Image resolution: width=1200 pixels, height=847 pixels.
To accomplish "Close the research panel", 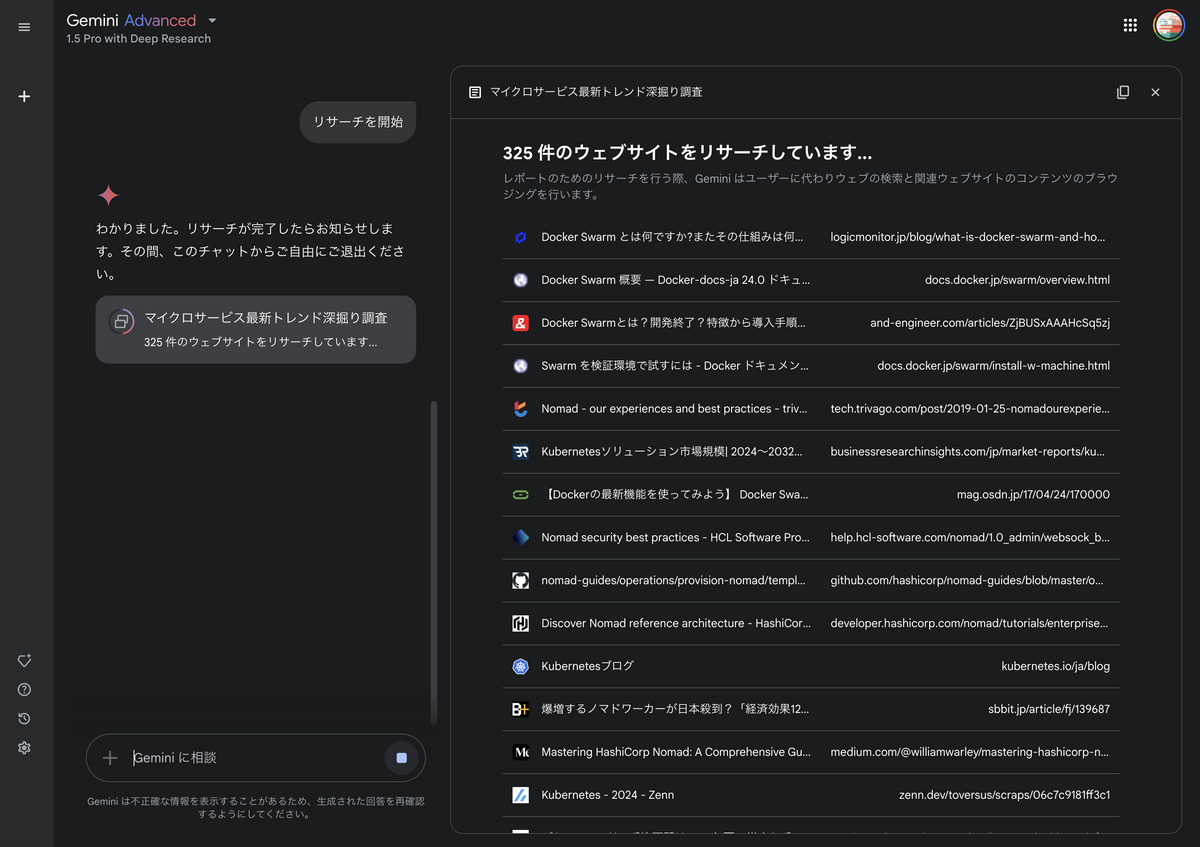I will [1155, 91].
